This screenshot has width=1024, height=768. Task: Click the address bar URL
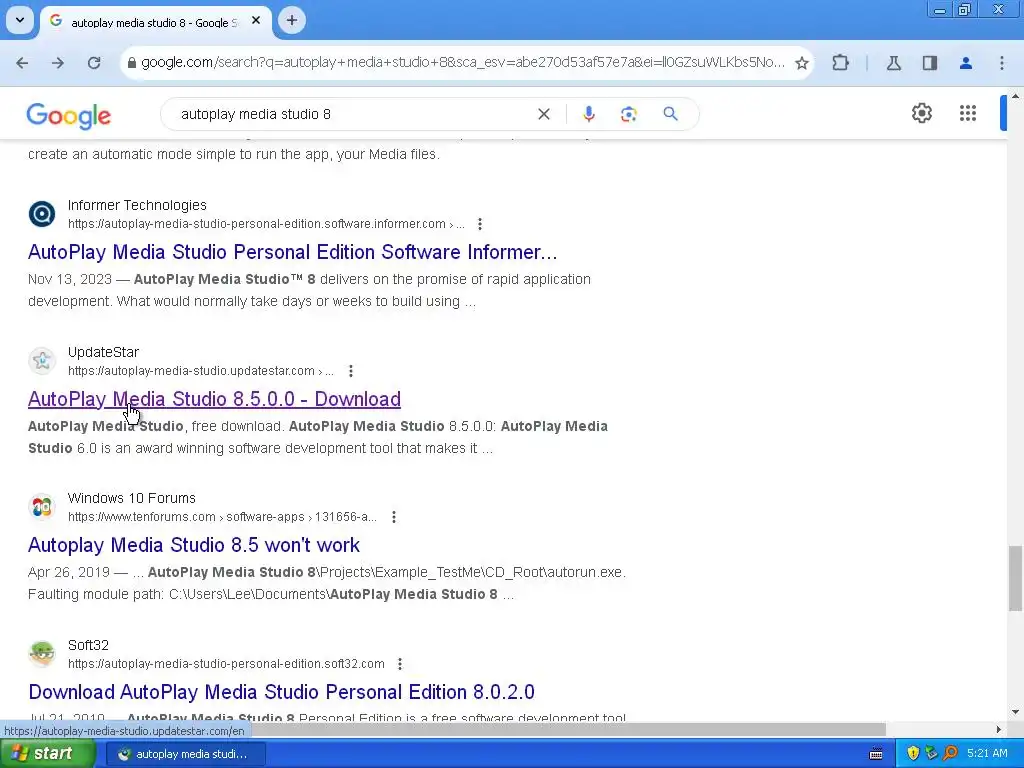pos(463,63)
